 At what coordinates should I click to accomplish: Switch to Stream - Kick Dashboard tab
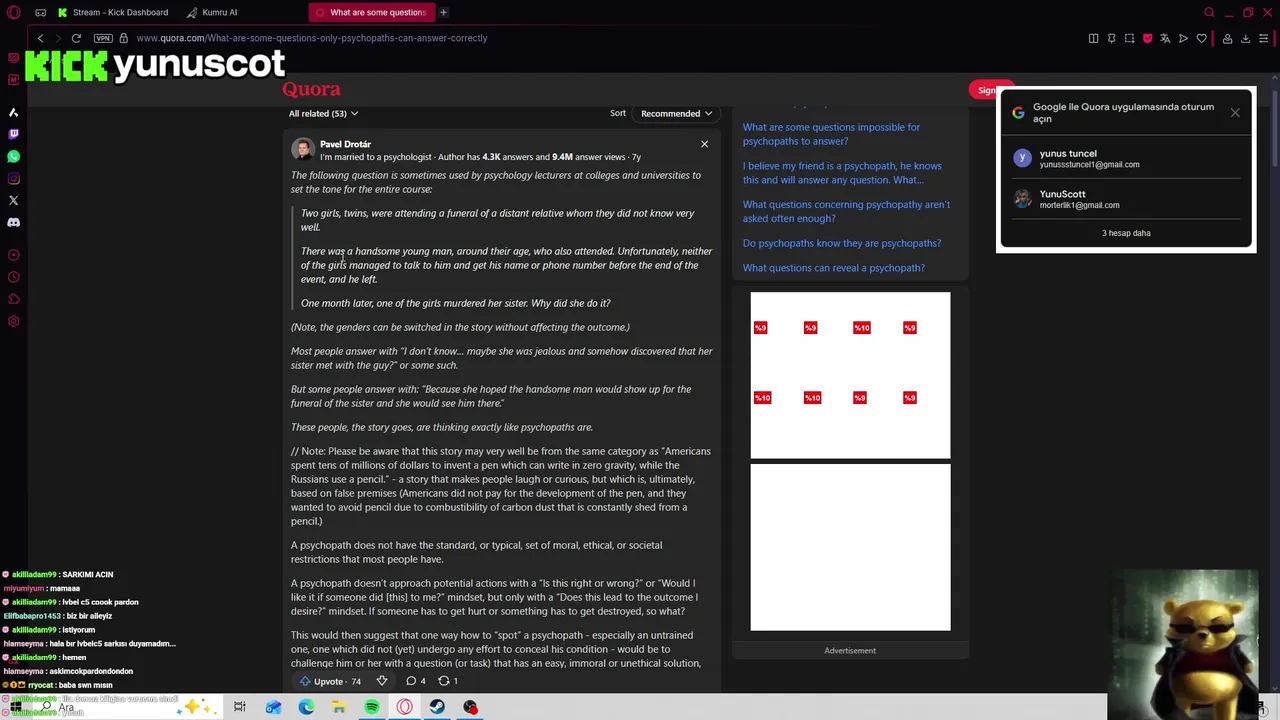[x=113, y=12]
